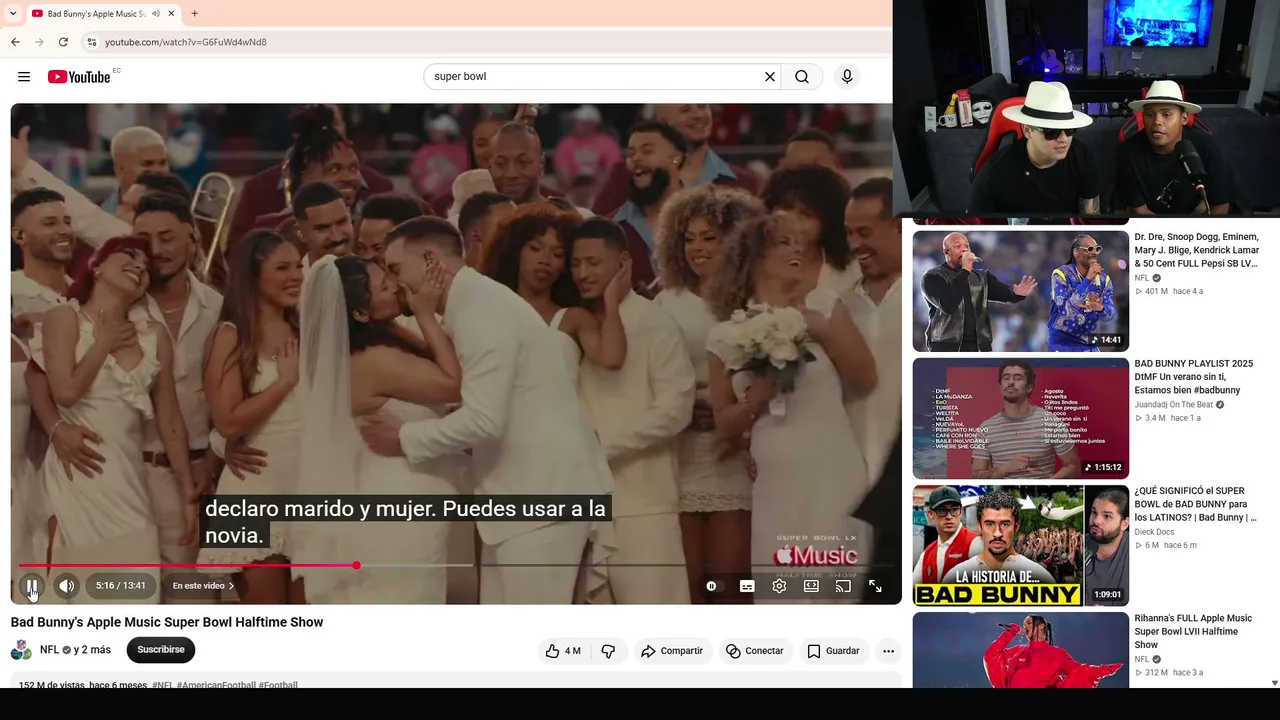Start voice search with the microphone
1280x720 pixels.
pos(847,77)
